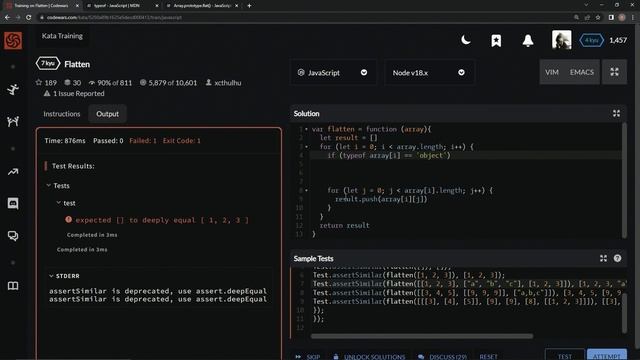The width and height of the screenshot is (640, 360).
Task: Expand the Solution editor panel
Action: [616, 113]
